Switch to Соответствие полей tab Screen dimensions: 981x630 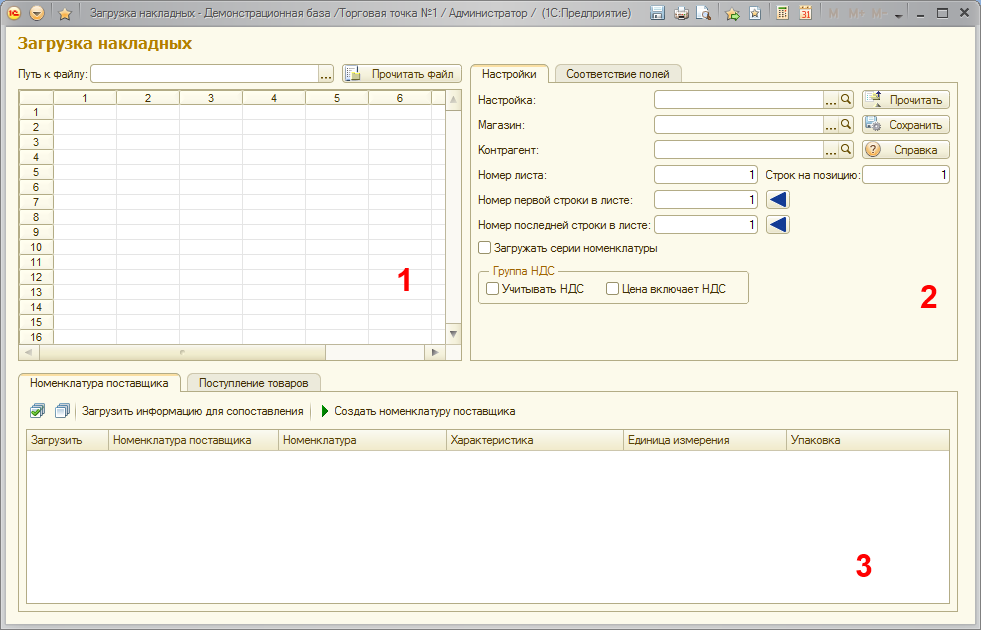click(618, 74)
